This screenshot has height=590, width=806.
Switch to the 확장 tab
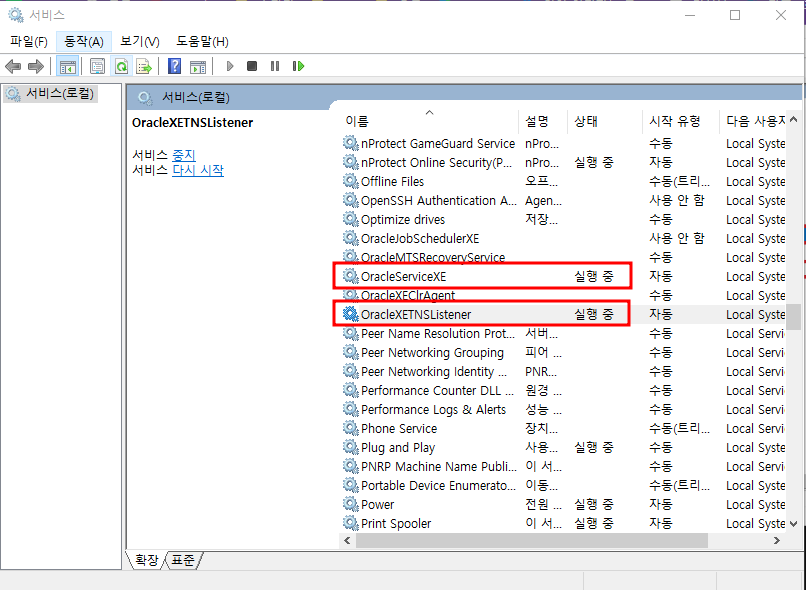tap(146, 560)
